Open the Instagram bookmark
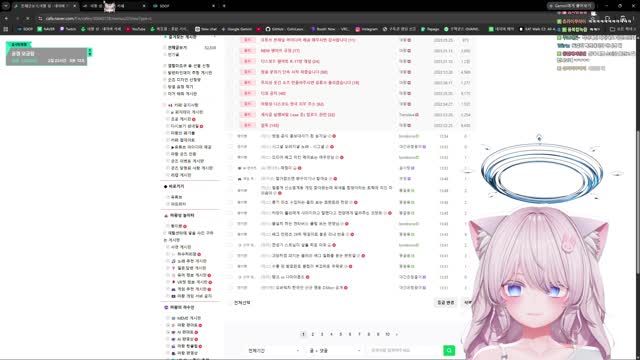This screenshot has width=640, height=360. (366, 29)
